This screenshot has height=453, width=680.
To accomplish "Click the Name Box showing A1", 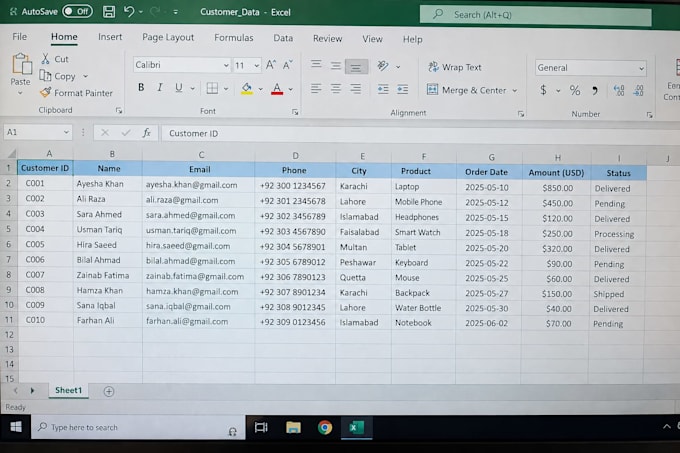I will pos(38,132).
